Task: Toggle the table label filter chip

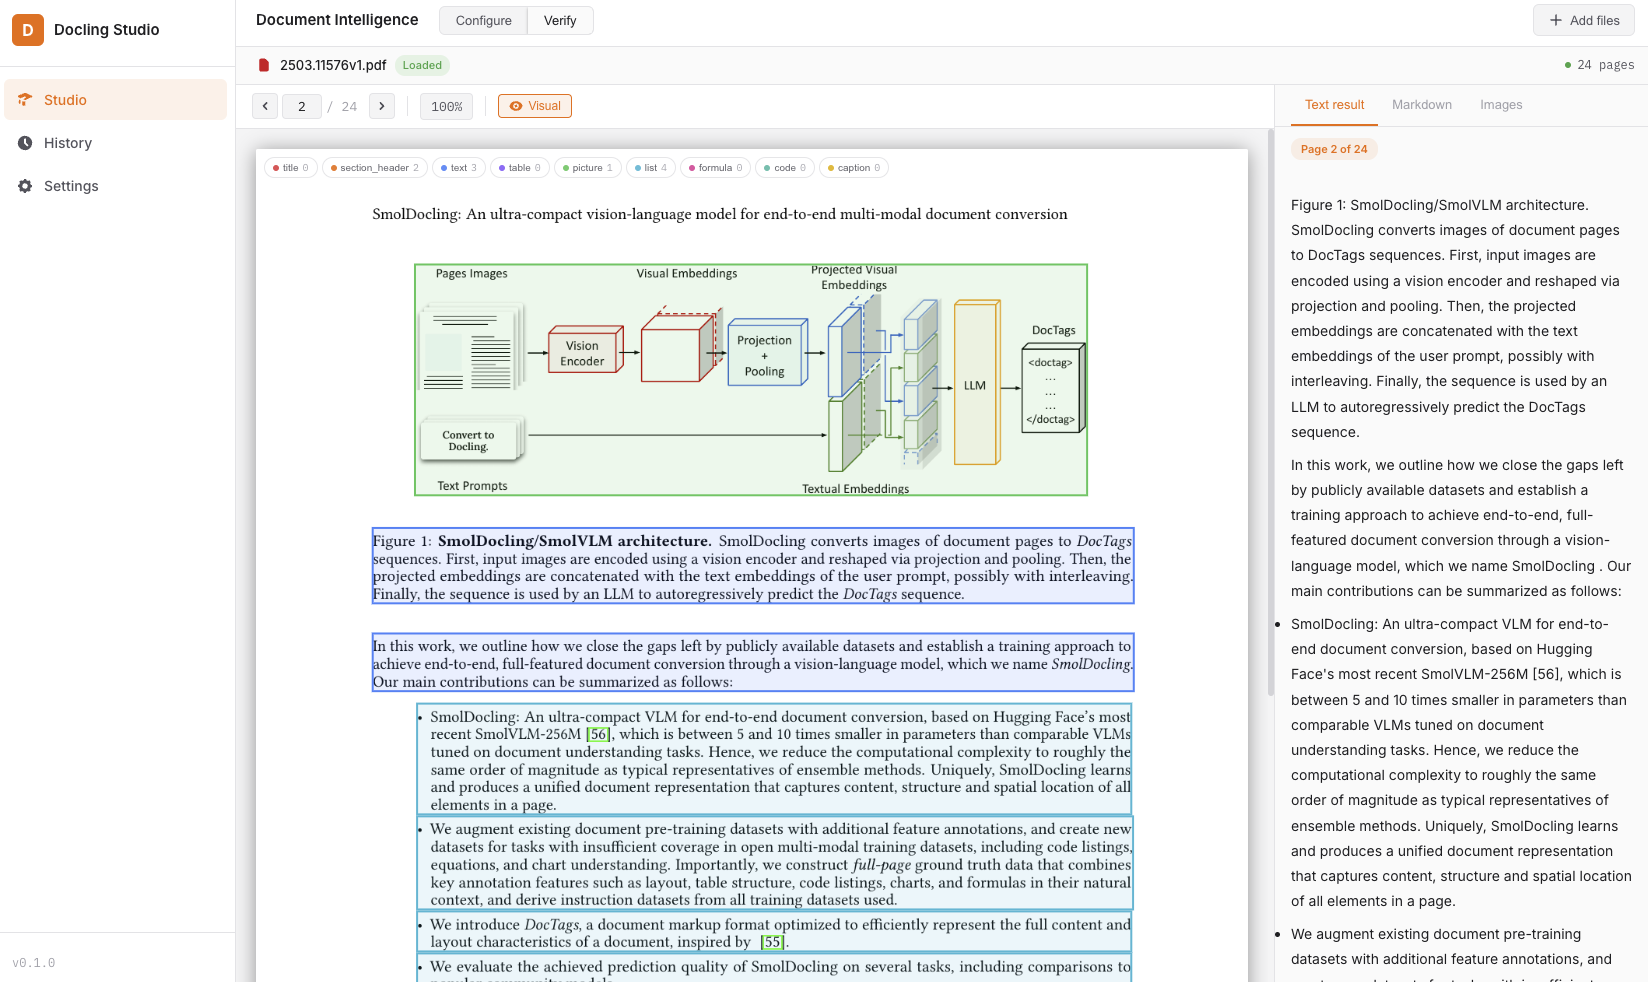Action: click(x=520, y=168)
